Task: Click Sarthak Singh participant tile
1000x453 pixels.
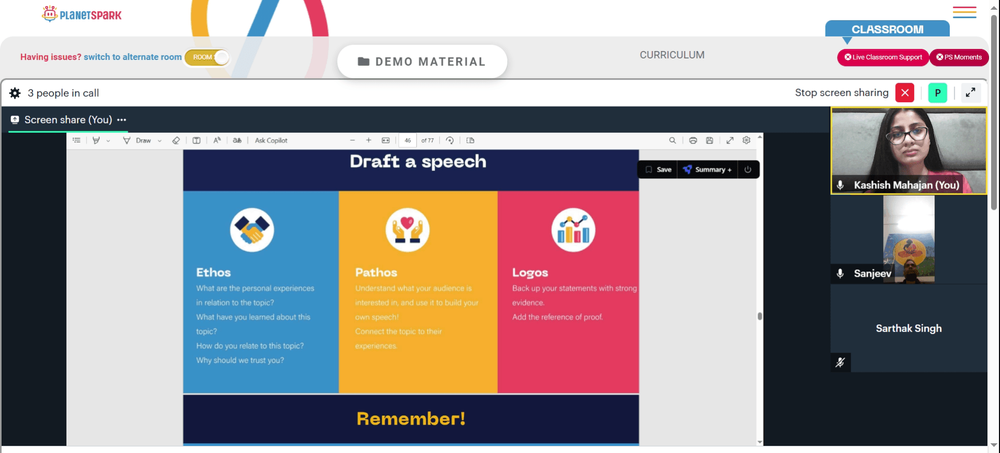Action: click(x=909, y=329)
